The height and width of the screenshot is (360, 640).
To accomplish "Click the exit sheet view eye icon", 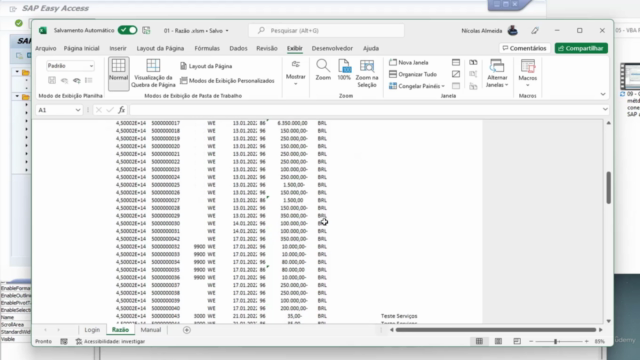I will [64, 80].
